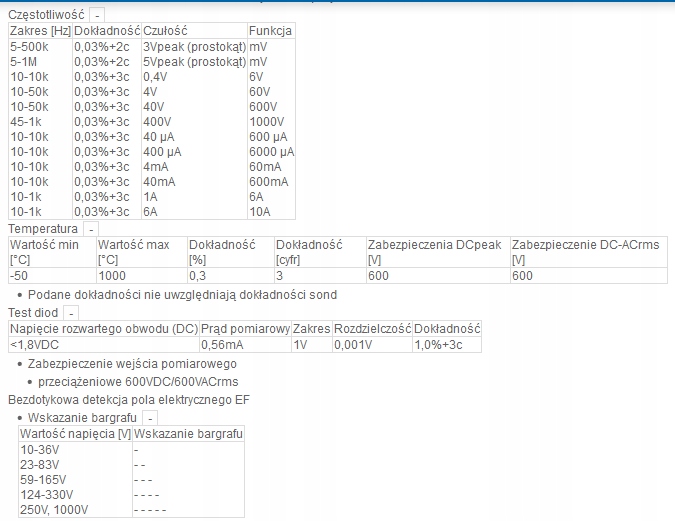Image resolution: width=675 pixels, height=521 pixels.
Task: Click the Wartość napięcia [V] header
Action: pyautogui.click(x=75, y=434)
